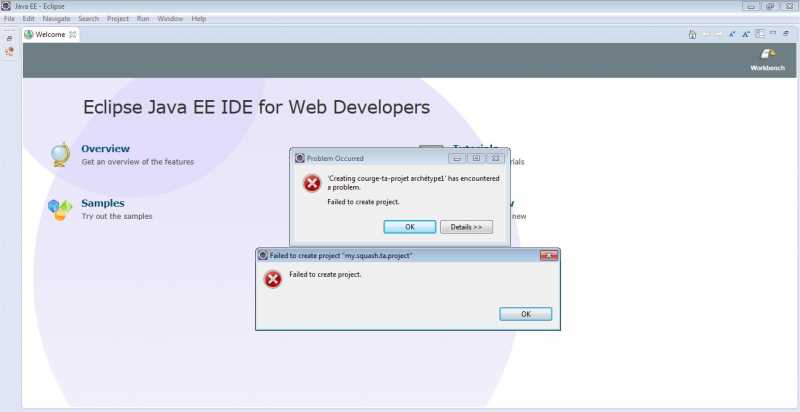Open the Window menu

pos(170,19)
